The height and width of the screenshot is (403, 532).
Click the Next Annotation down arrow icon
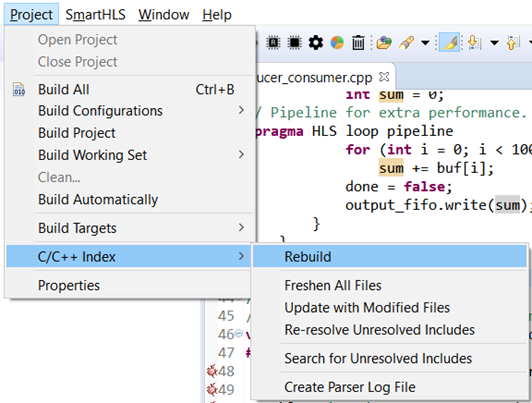click(x=474, y=43)
